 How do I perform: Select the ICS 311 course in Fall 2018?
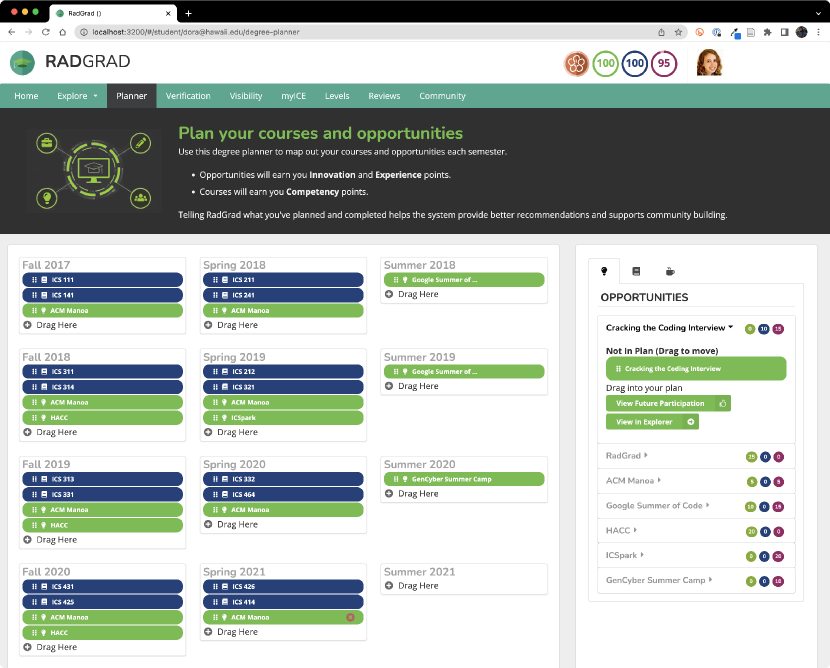103,372
